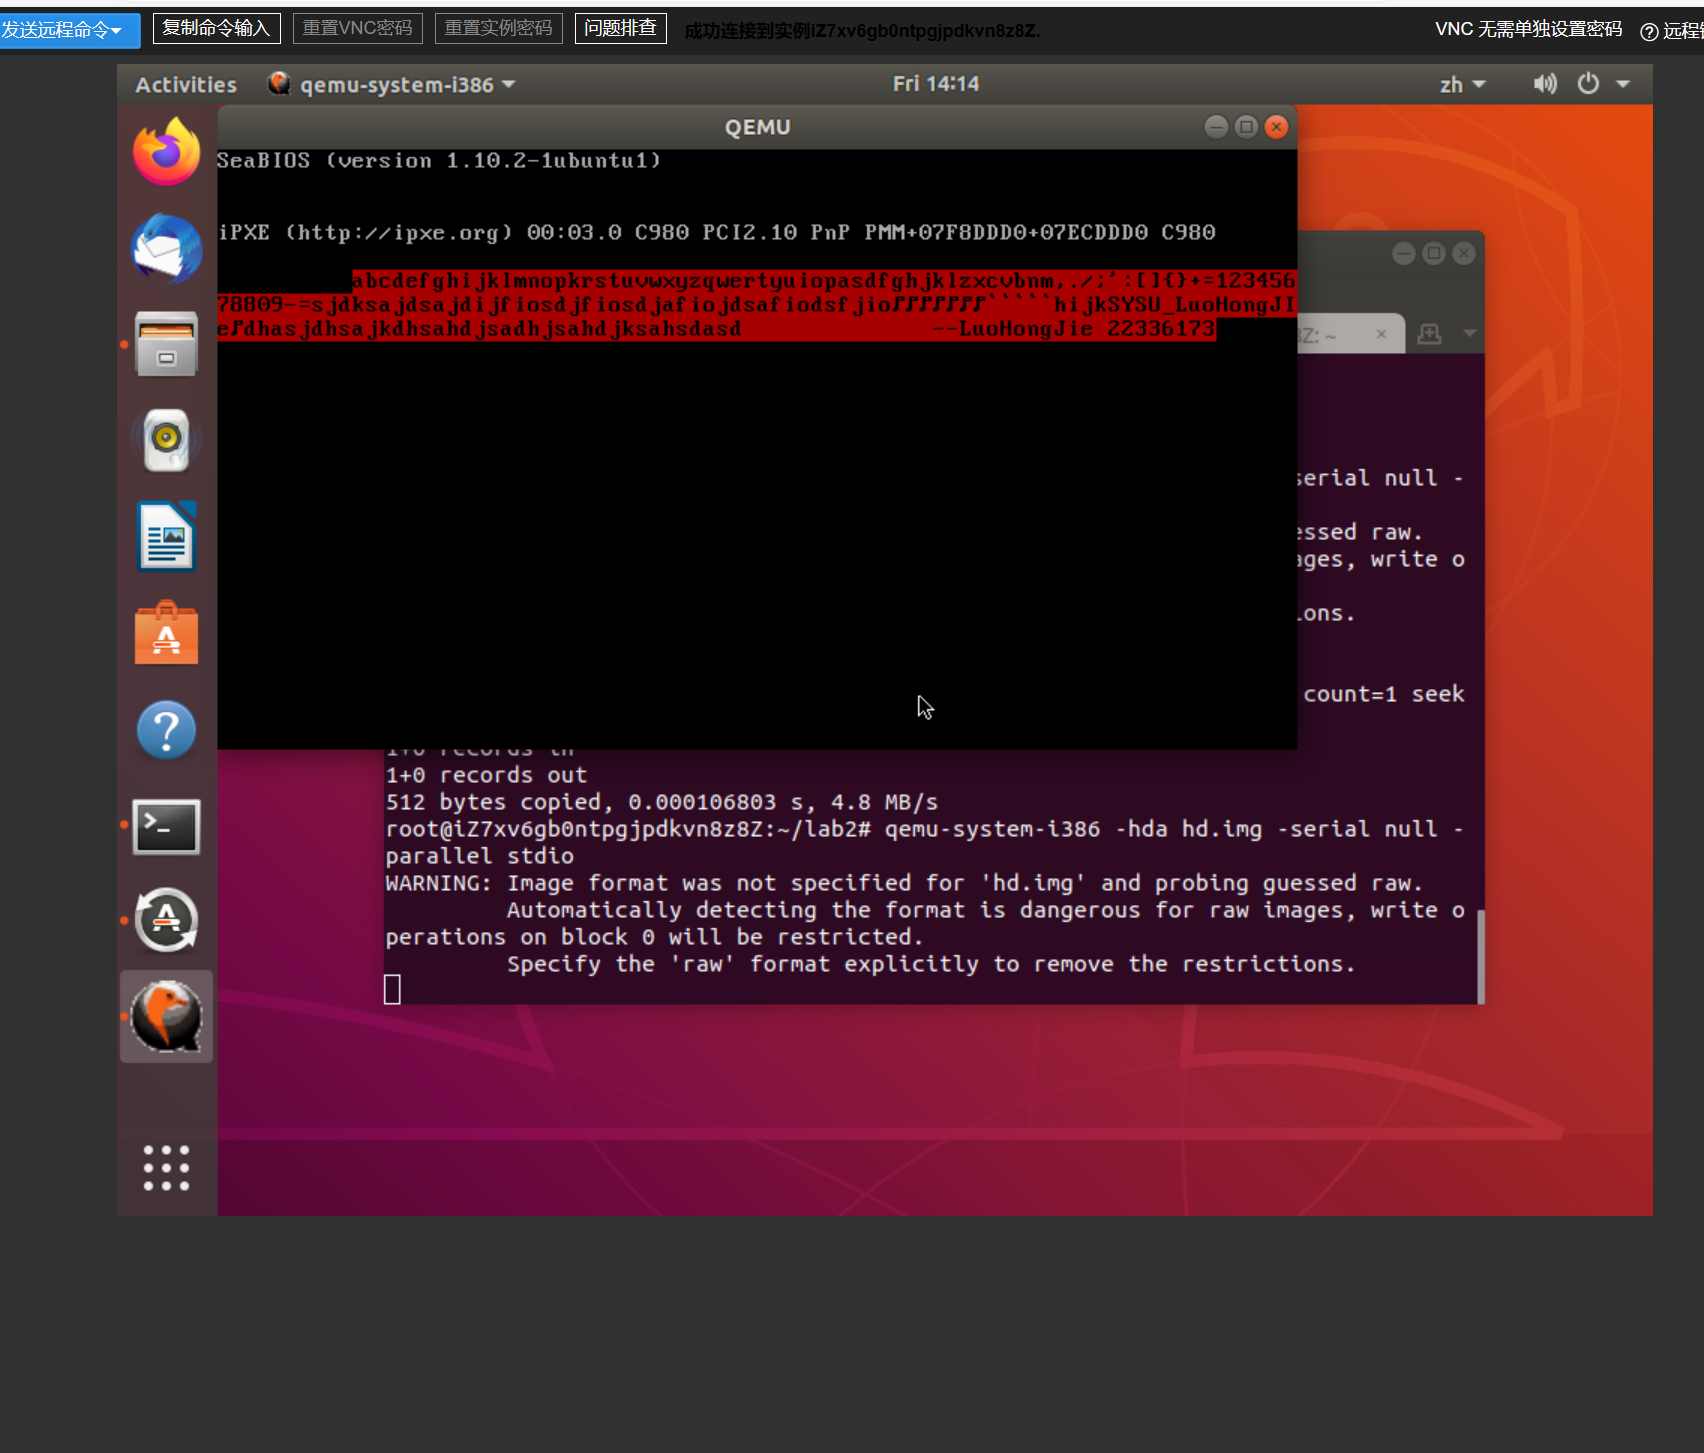Click the 复制命令输入 button
The height and width of the screenshot is (1453, 1704).
click(216, 28)
